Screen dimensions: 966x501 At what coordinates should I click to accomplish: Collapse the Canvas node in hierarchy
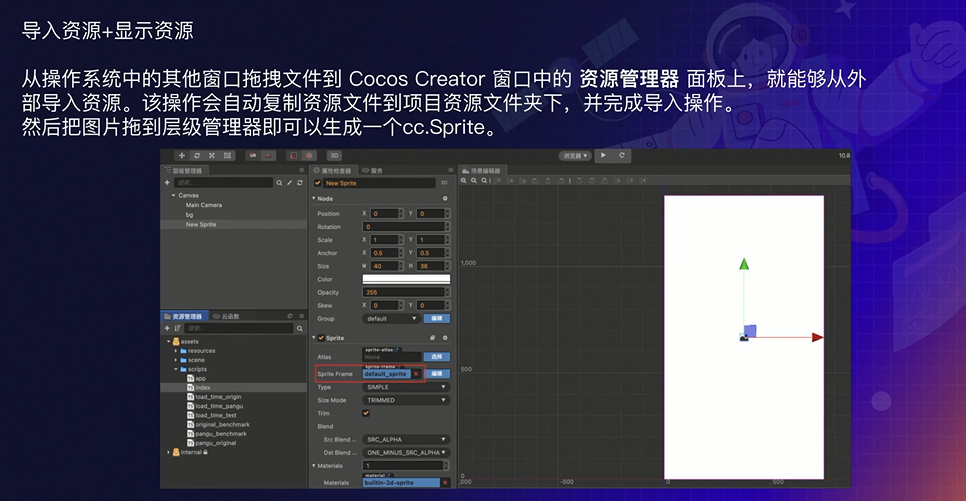pyautogui.click(x=174, y=195)
